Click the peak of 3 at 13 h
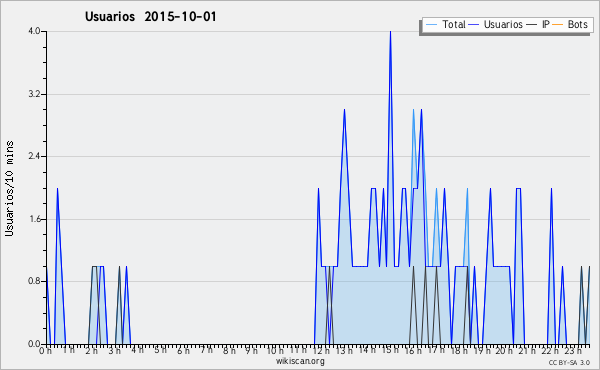 pyautogui.click(x=344, y=110)
